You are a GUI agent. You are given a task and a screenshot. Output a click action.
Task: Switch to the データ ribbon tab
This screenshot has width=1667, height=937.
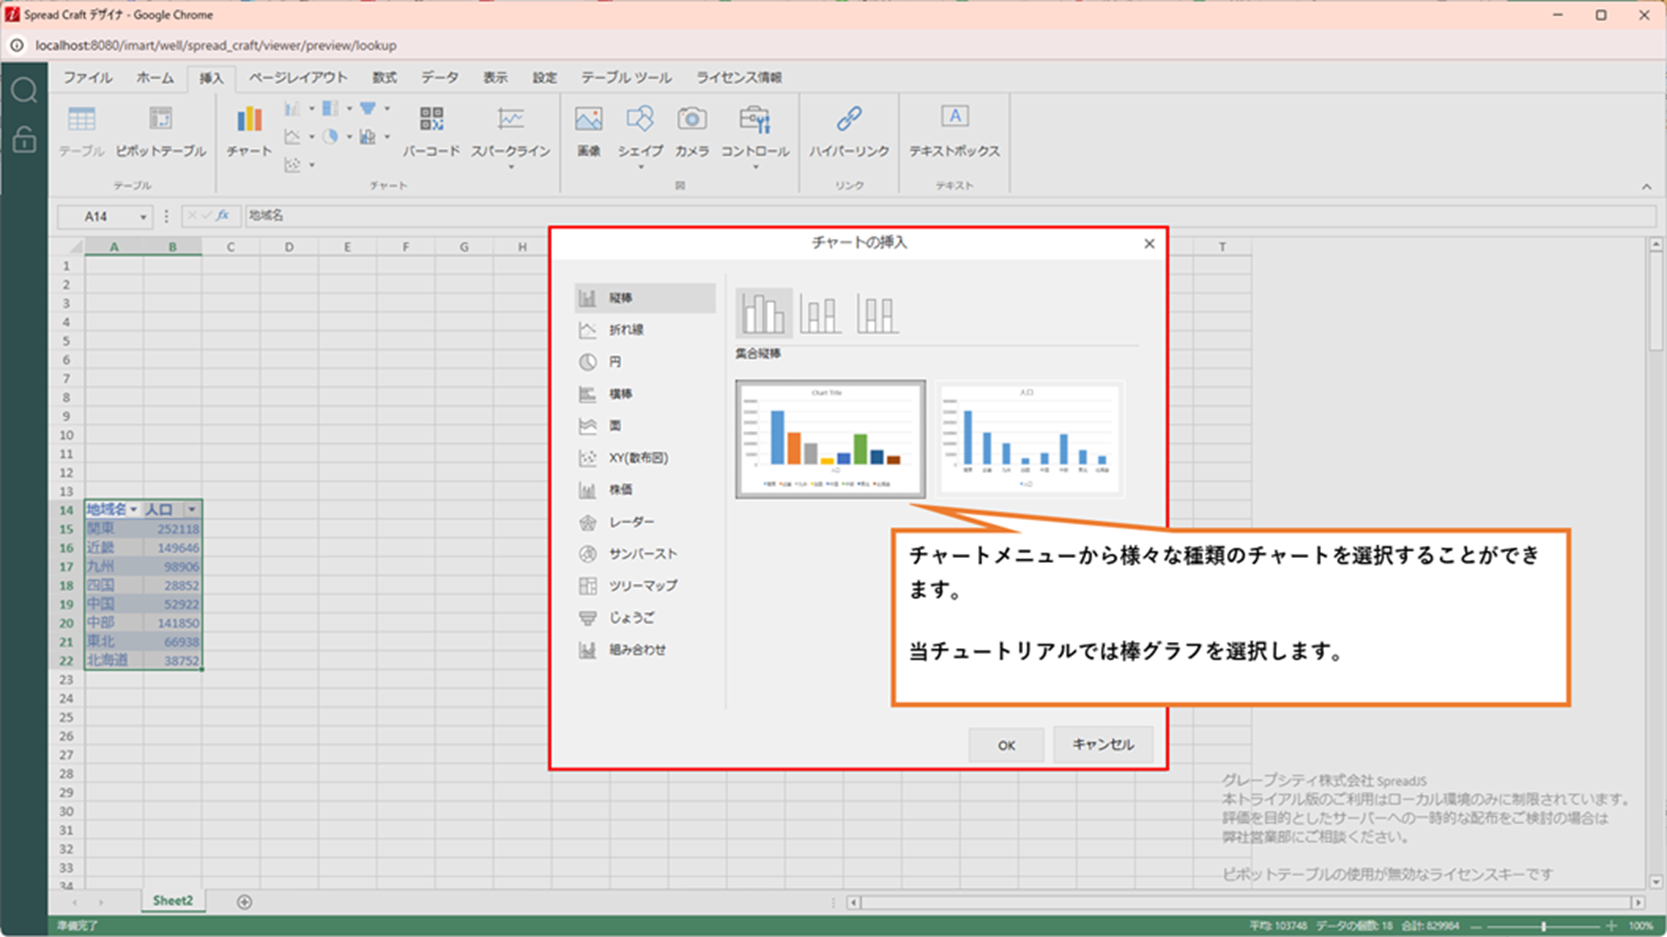(x=439, y=78)
